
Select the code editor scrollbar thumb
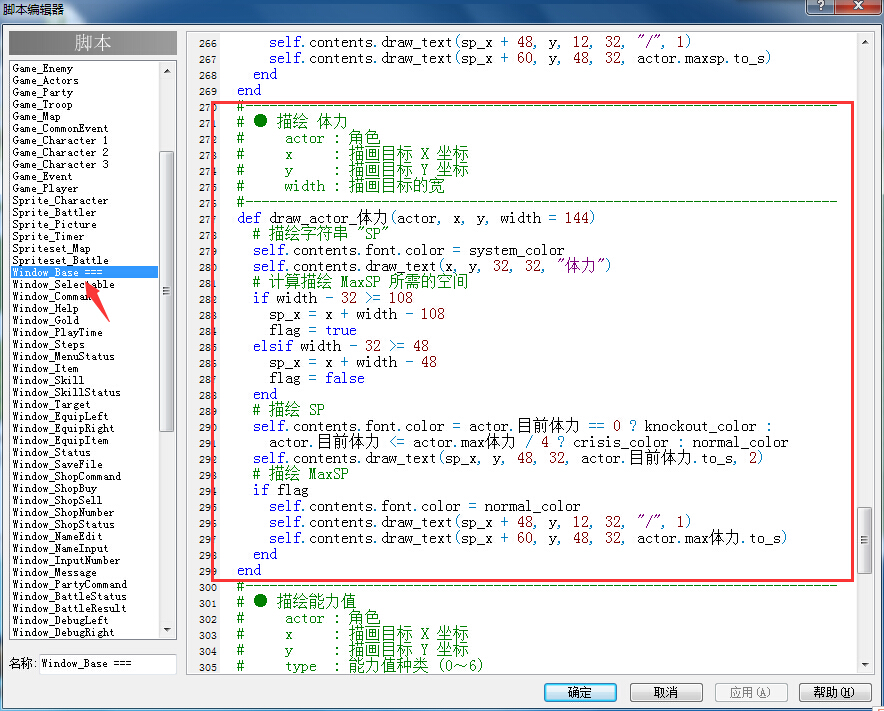click(x=864, y=540)
